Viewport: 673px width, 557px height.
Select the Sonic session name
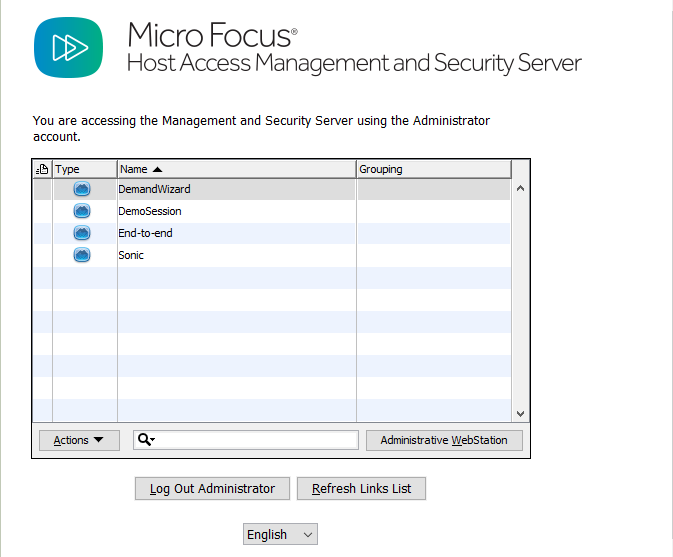pyautogui.click(x=131, y=255)
